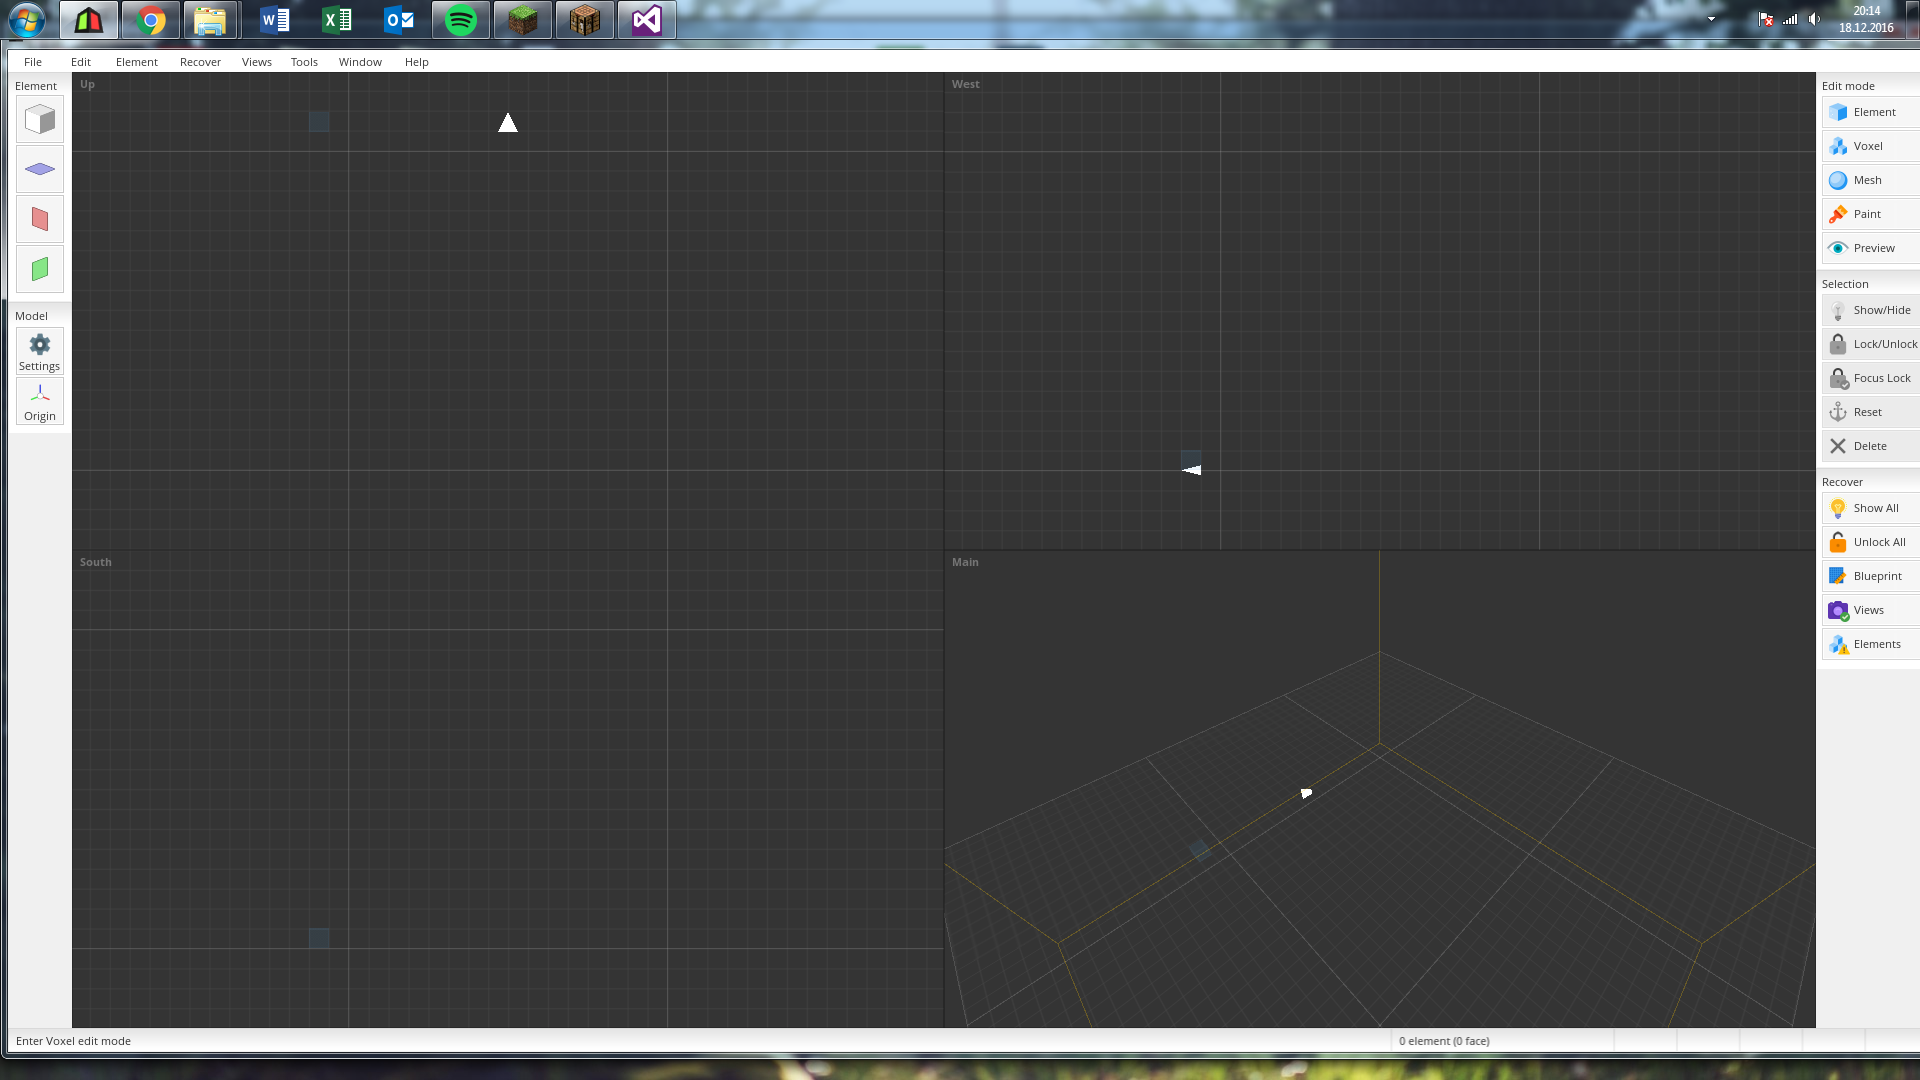Open the Help menu
This screenshot has width=1920, height=1080.
[x=417, y=62]
